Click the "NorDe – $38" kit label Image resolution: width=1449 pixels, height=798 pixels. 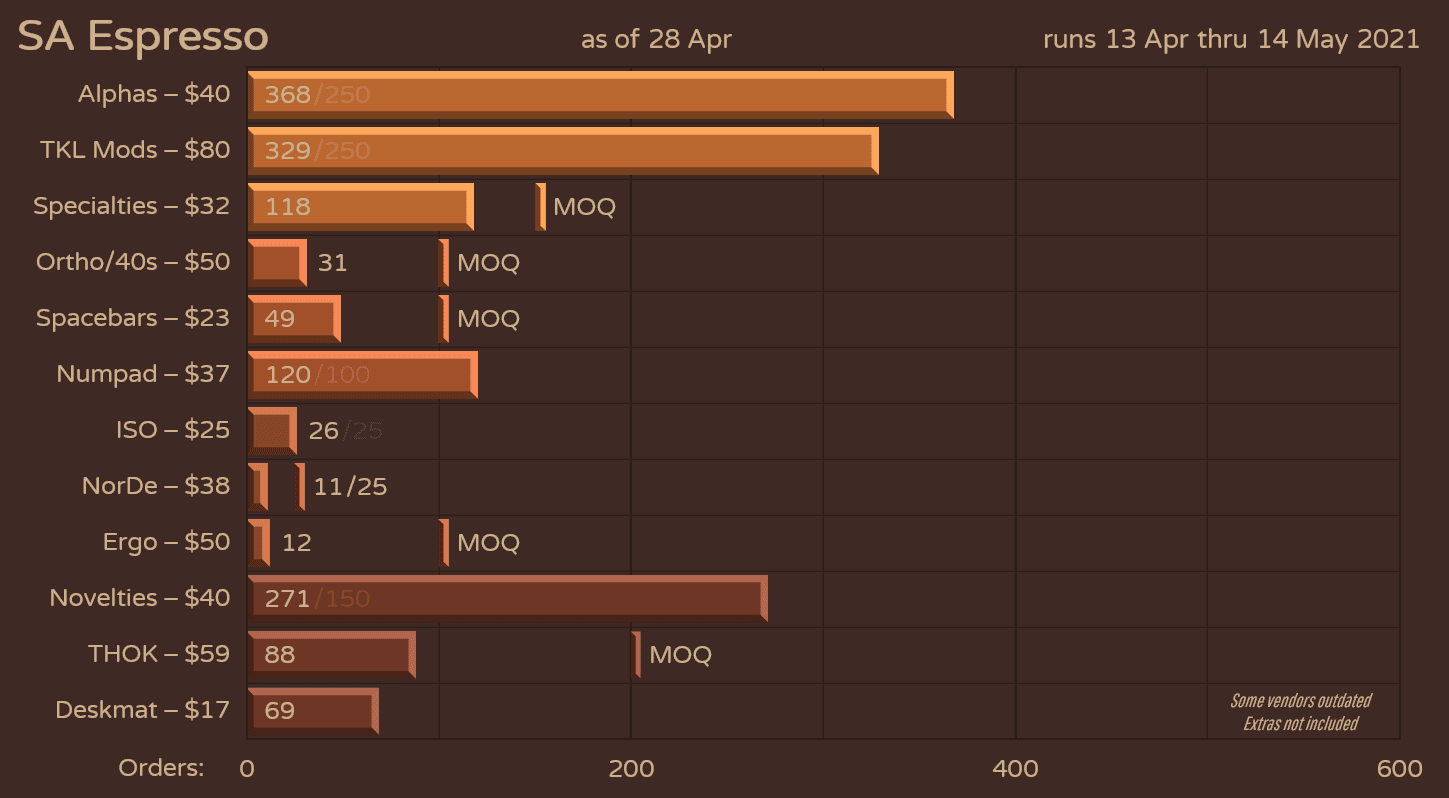click(156, 487)
